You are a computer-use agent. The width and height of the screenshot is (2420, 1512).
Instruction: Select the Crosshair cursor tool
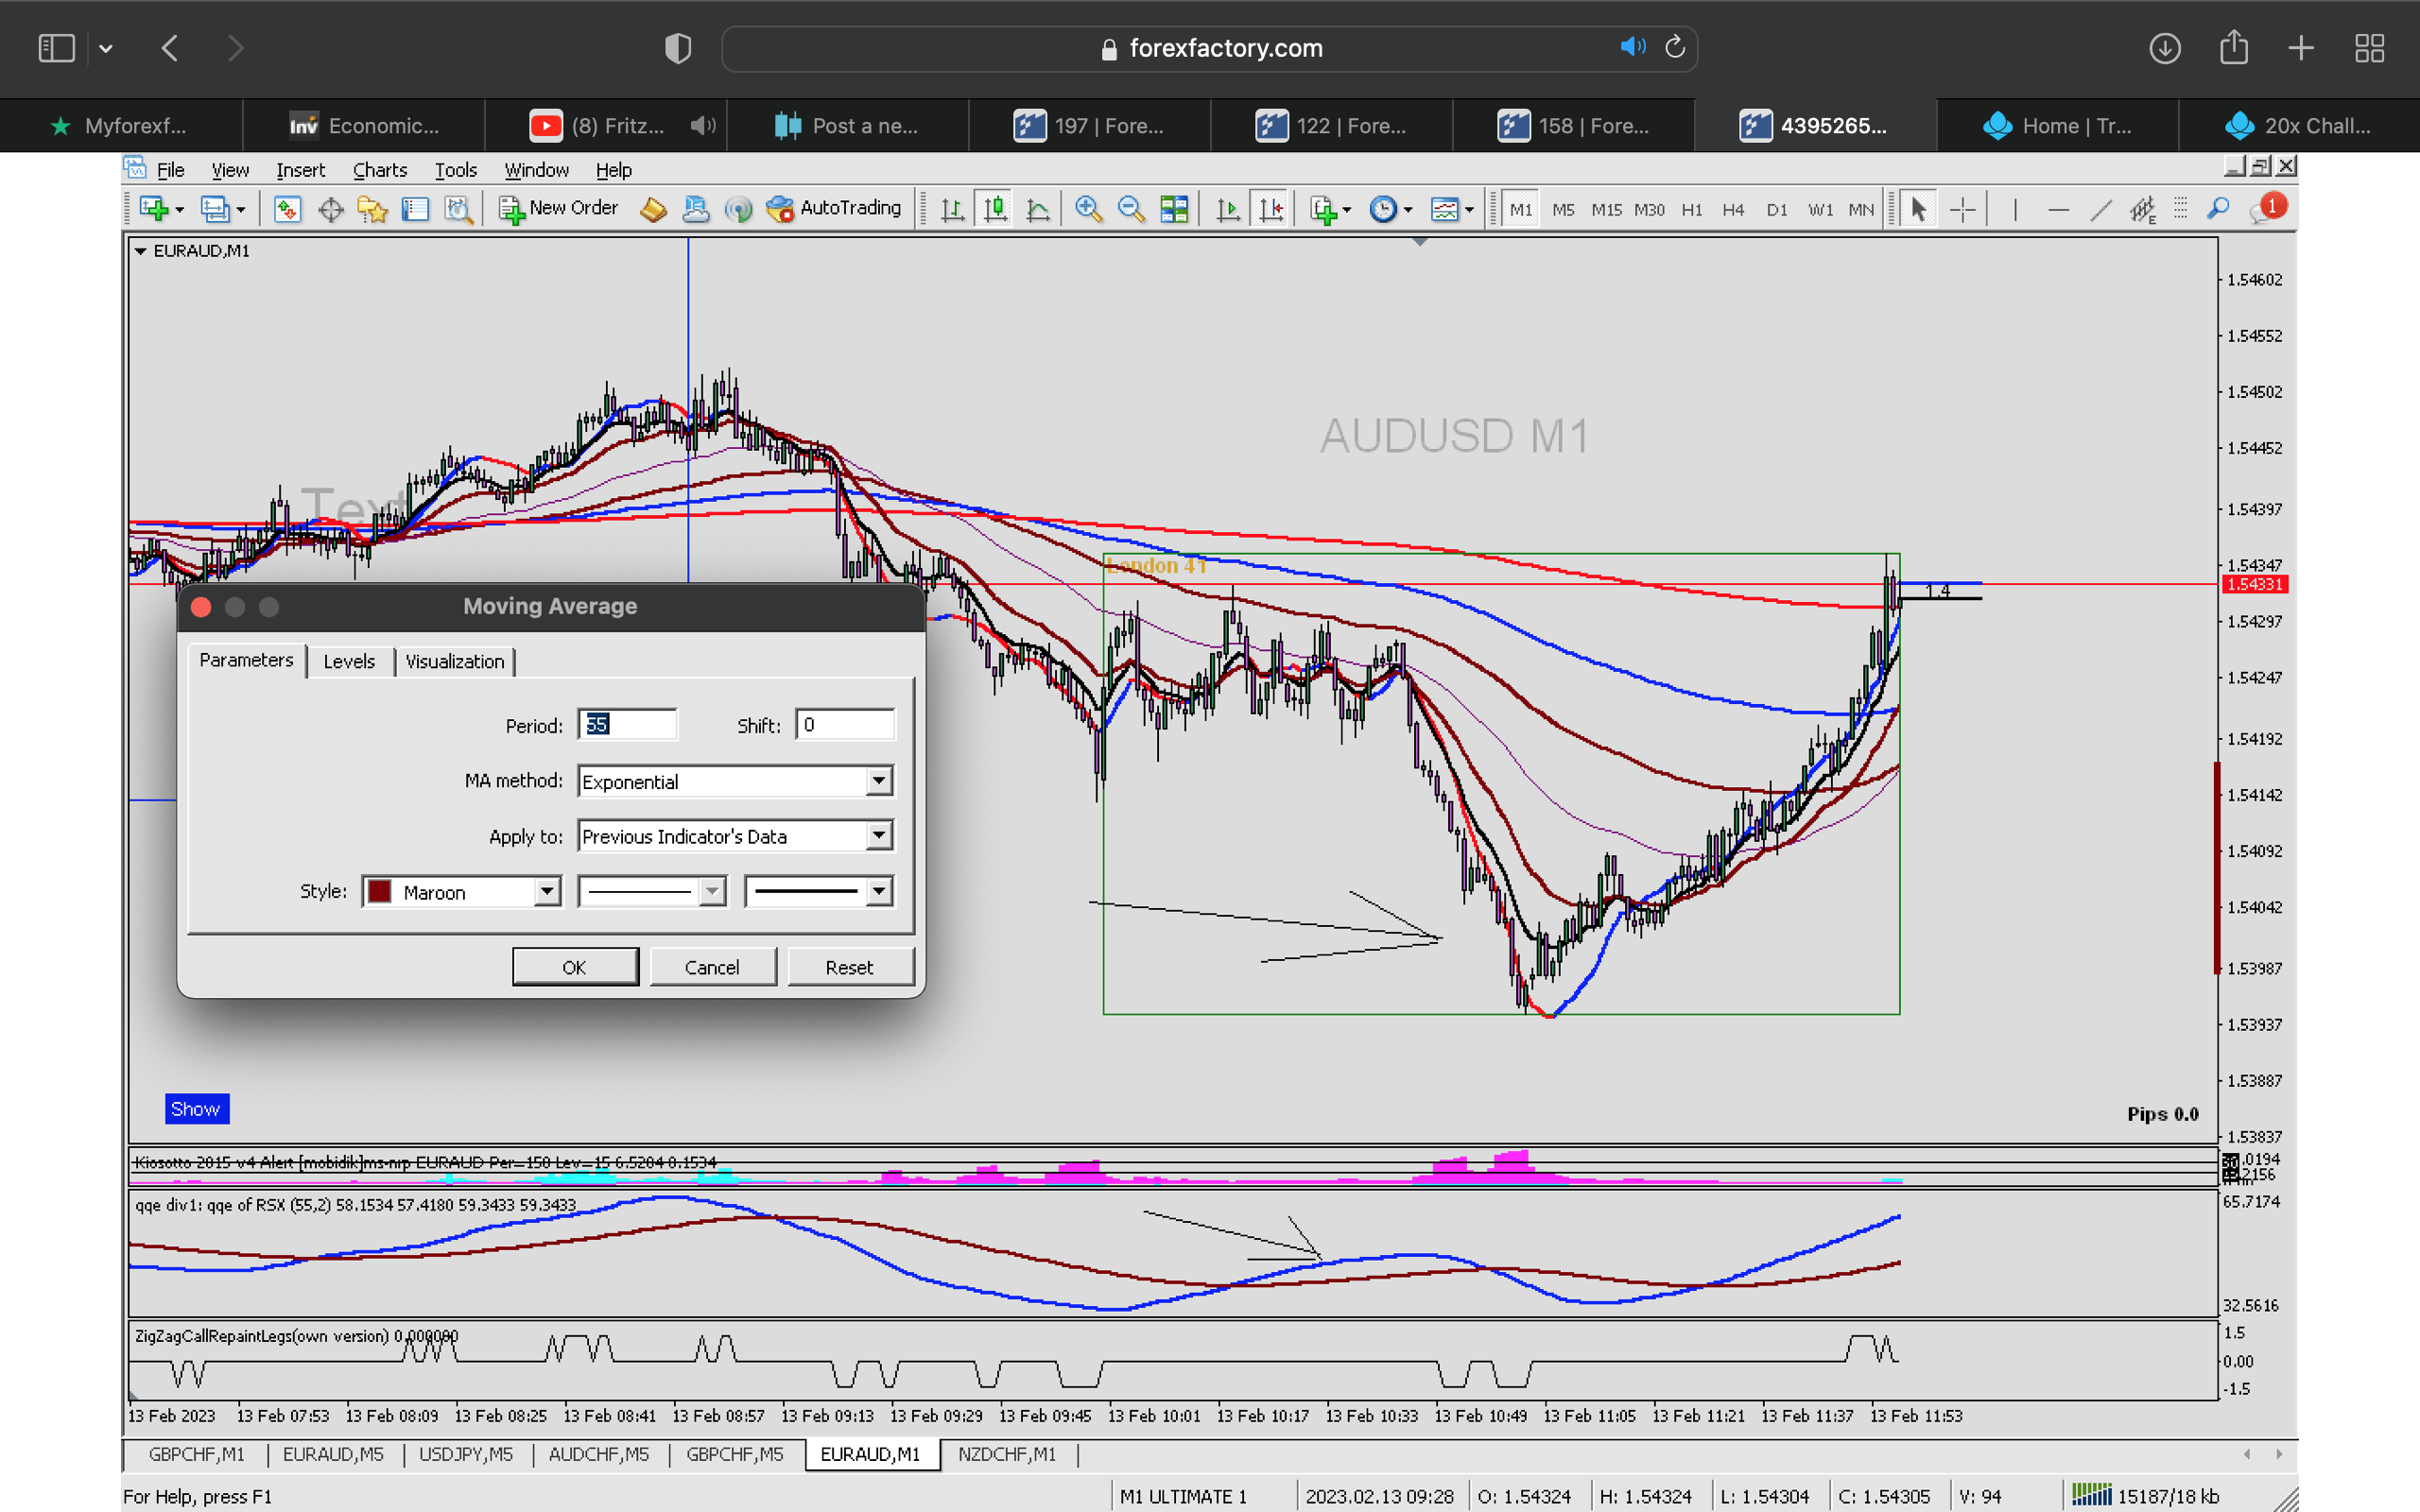1962,209
